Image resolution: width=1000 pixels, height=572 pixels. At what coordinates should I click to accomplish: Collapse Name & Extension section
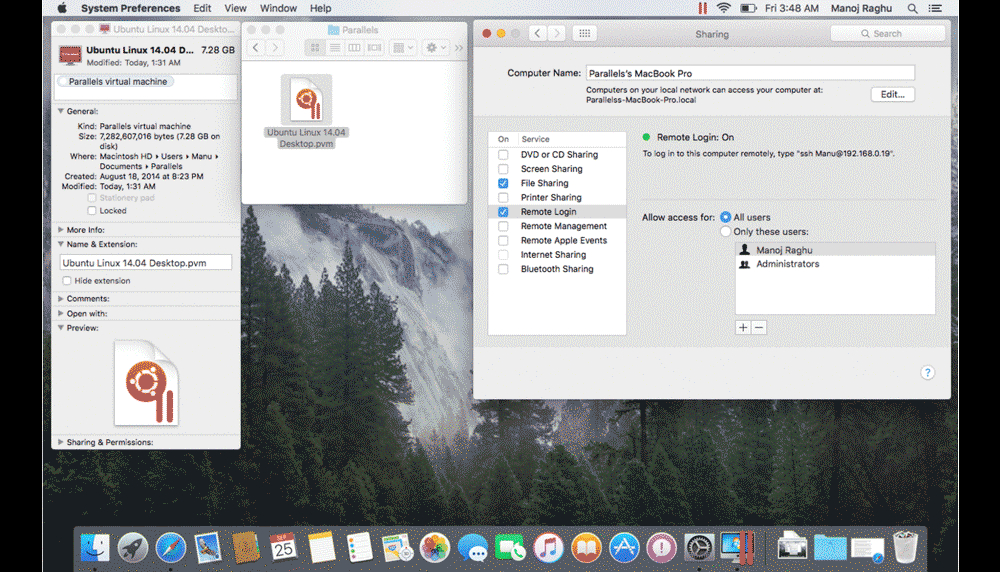coord(61,244)
